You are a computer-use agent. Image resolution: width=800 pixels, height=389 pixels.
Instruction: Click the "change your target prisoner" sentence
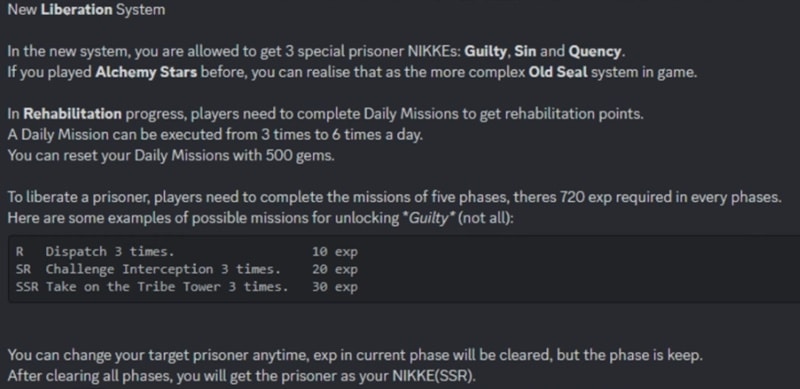355,355
